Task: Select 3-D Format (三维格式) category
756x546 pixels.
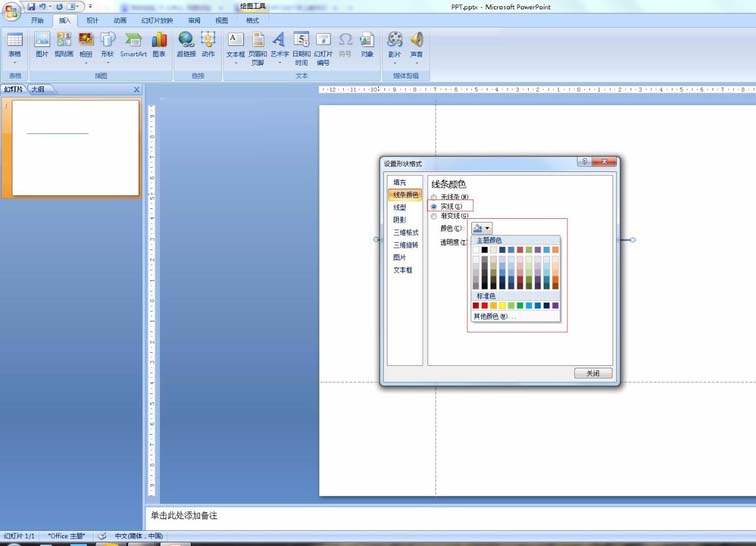Action: (x=406, y=232)
